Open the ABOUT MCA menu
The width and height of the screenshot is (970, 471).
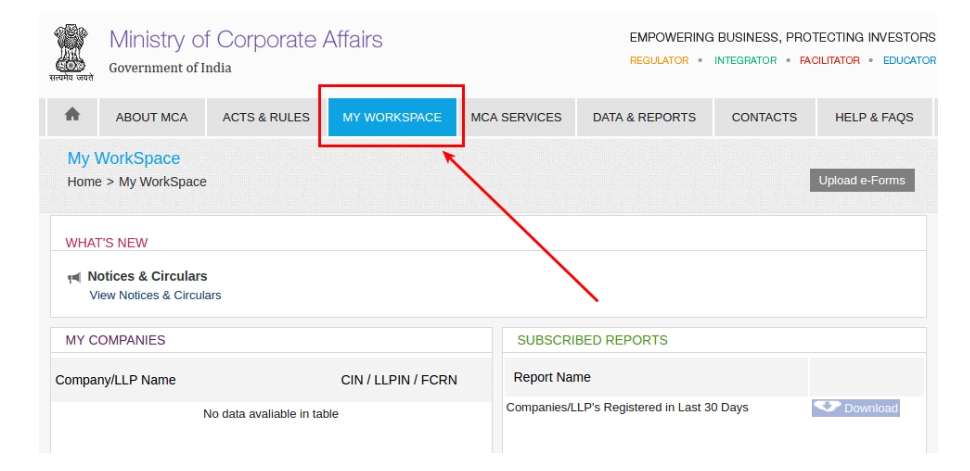pos(152,117)
